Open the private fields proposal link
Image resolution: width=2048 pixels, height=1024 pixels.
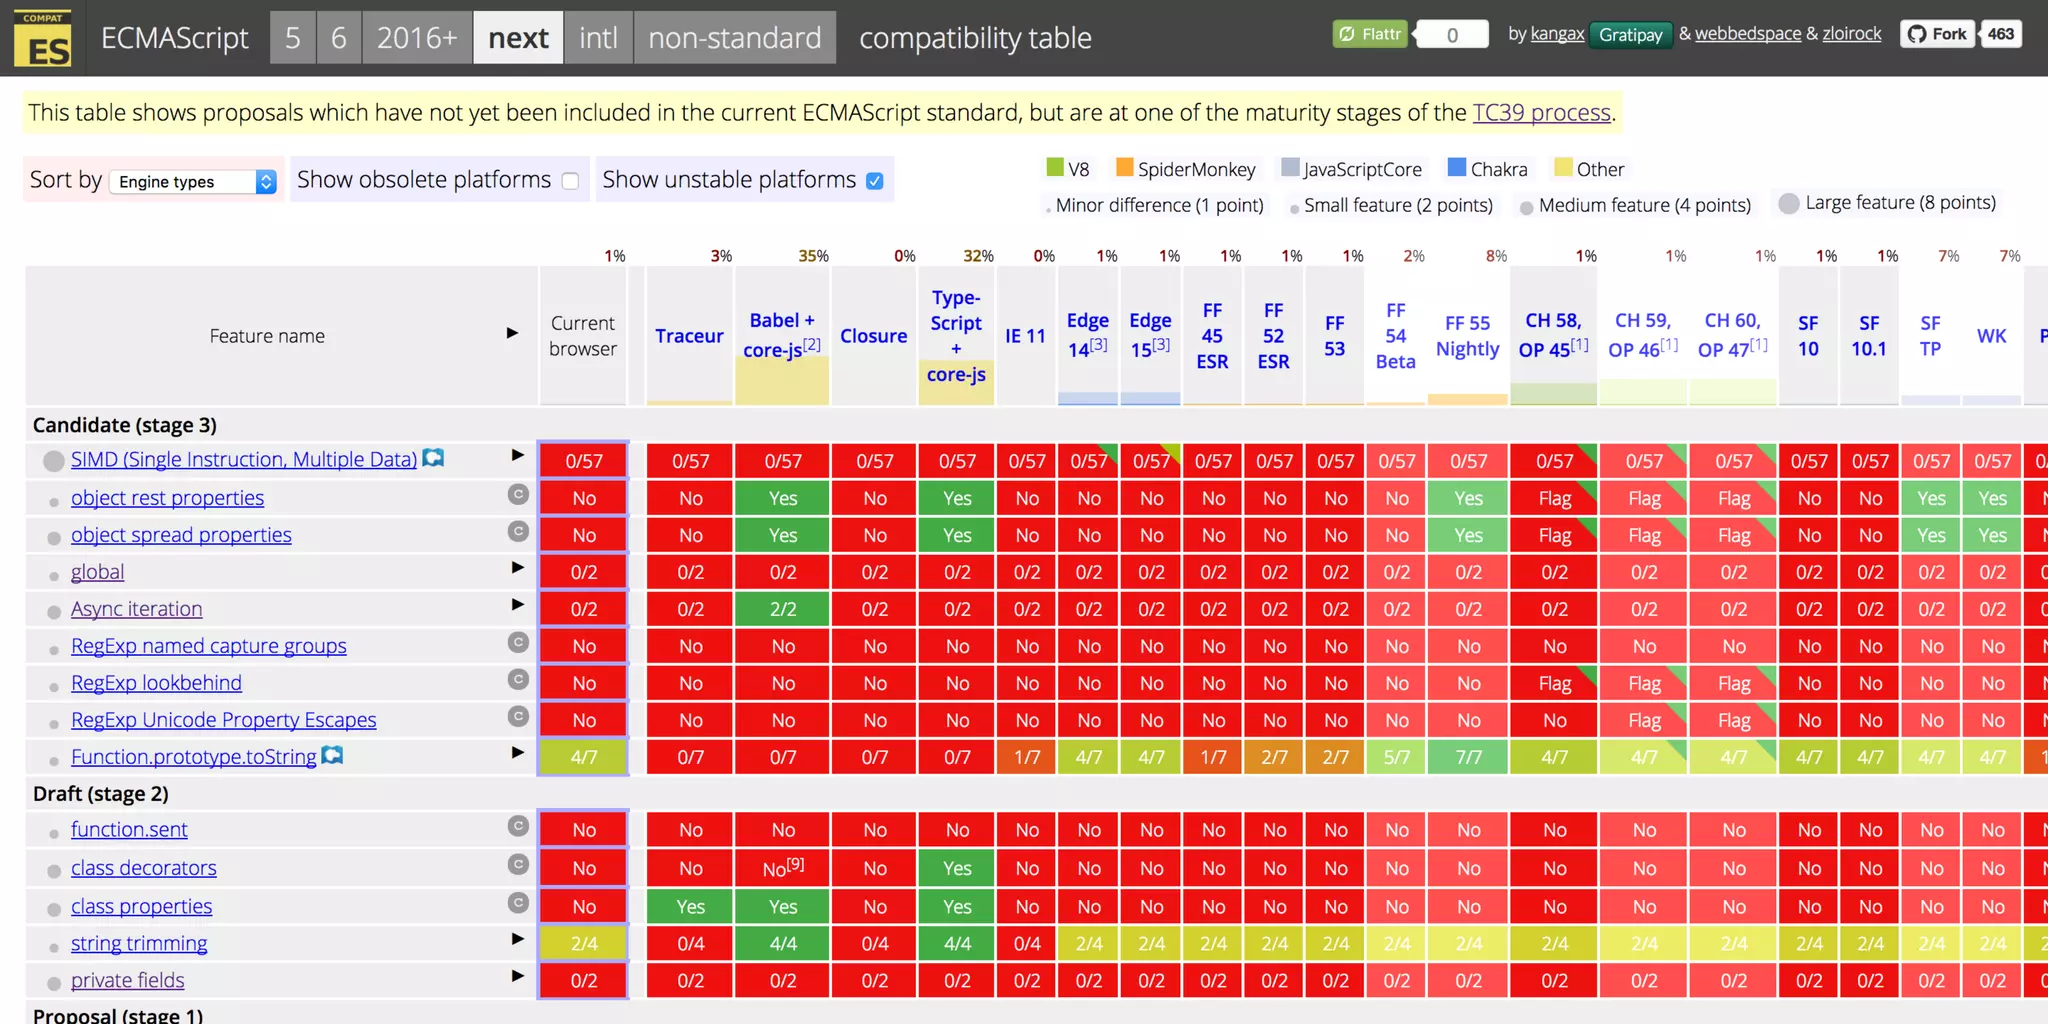(x=127, y=980)
